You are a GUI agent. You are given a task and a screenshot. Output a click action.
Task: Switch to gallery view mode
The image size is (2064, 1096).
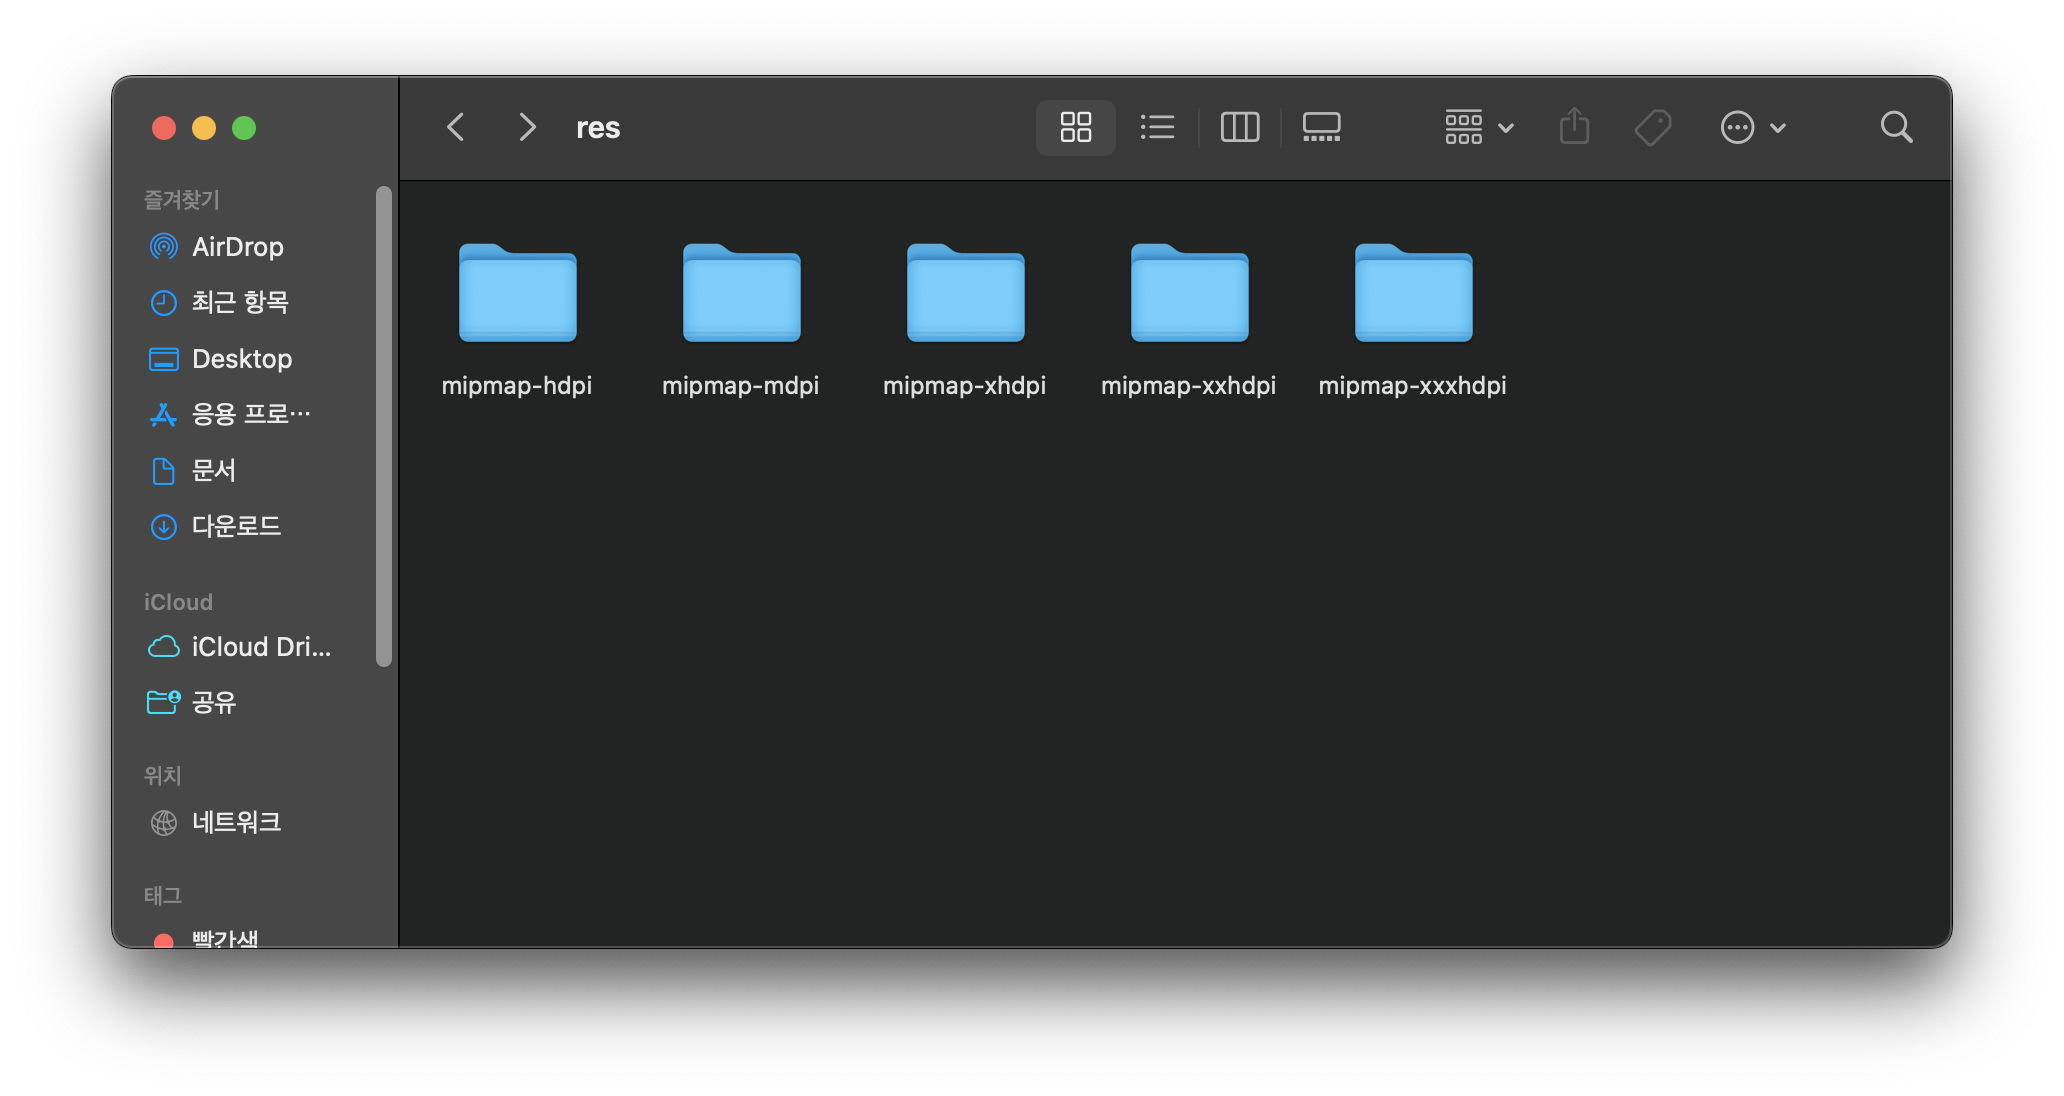(1321, 127)
